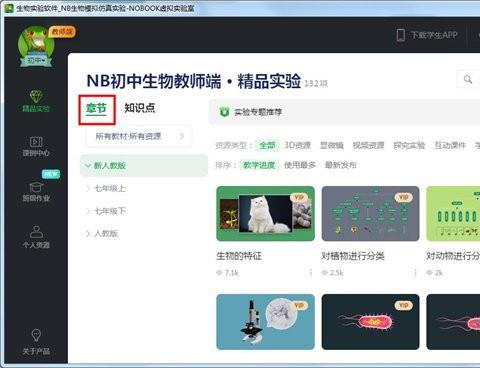The image size is (480, 368).
Task: Open the 班级作业 sidebar section
Action: point(36,192)
